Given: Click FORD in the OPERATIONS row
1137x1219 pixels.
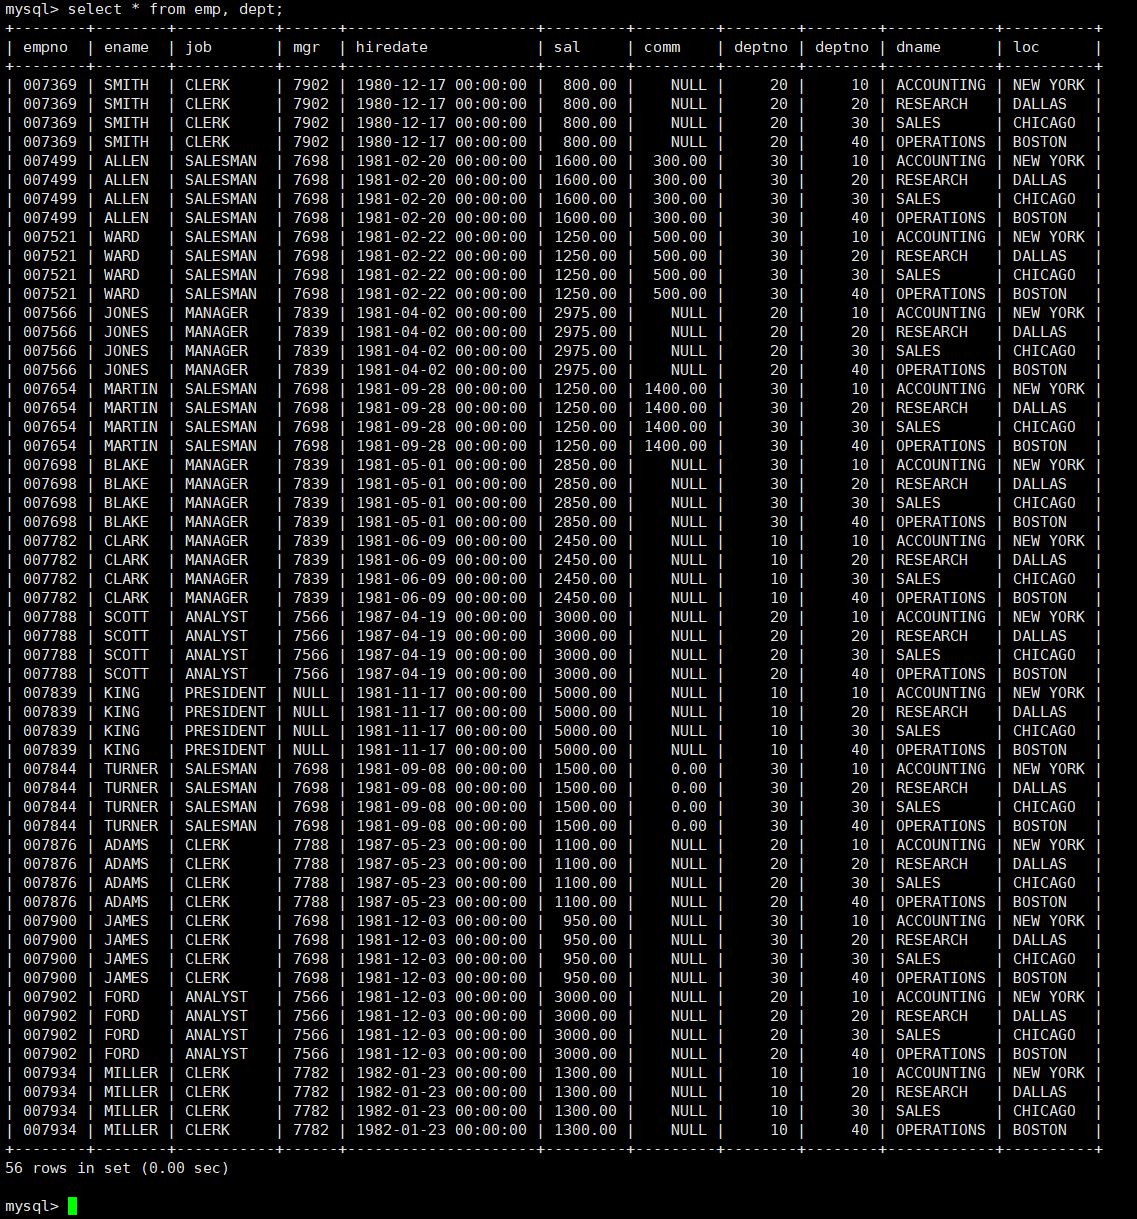Looking at the screenshot, I should (122, 1054).
